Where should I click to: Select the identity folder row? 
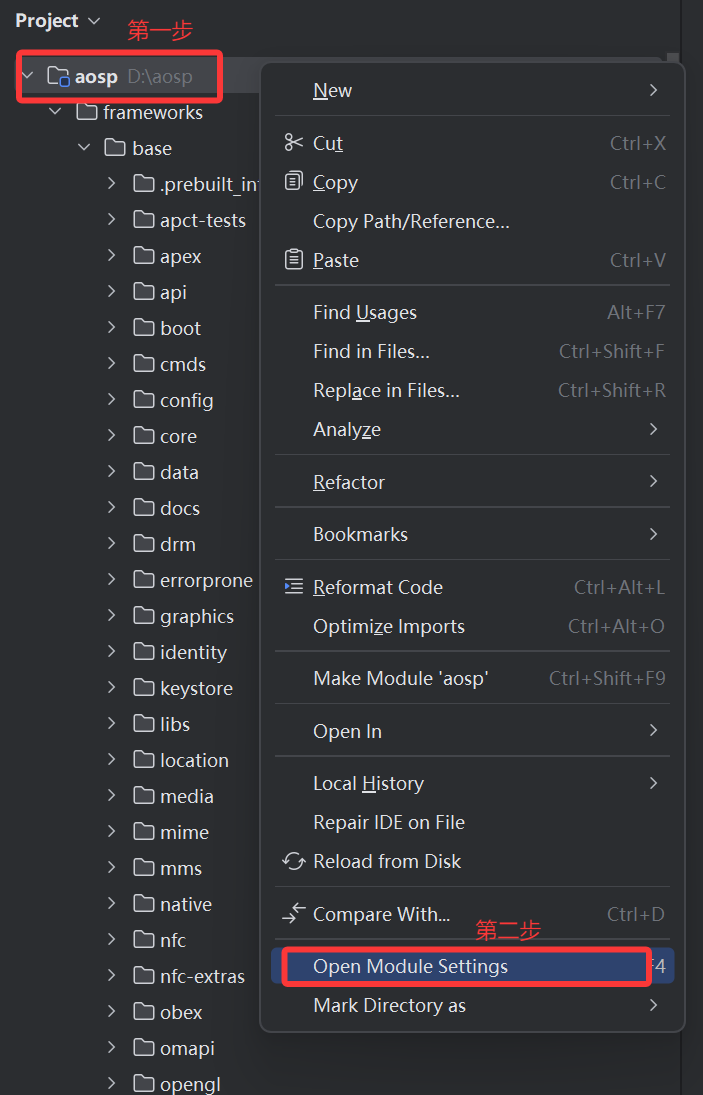pyautogui.click(x=130, y=652)
